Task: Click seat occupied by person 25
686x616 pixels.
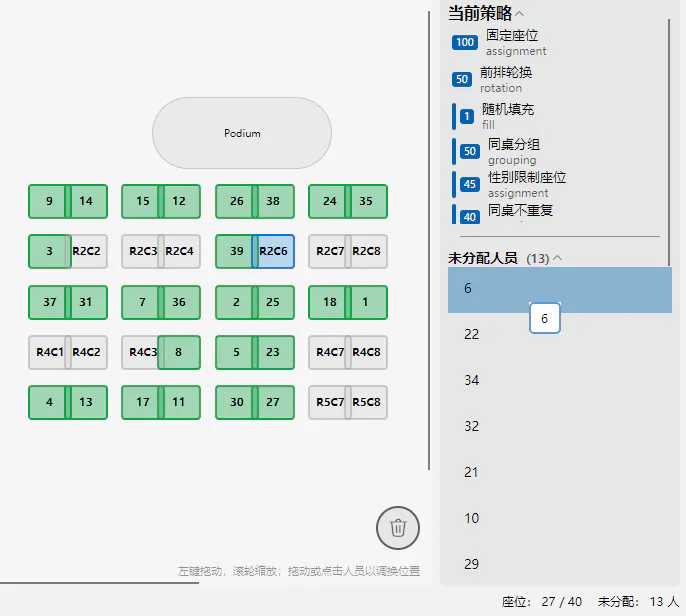Action: point(273,302)
